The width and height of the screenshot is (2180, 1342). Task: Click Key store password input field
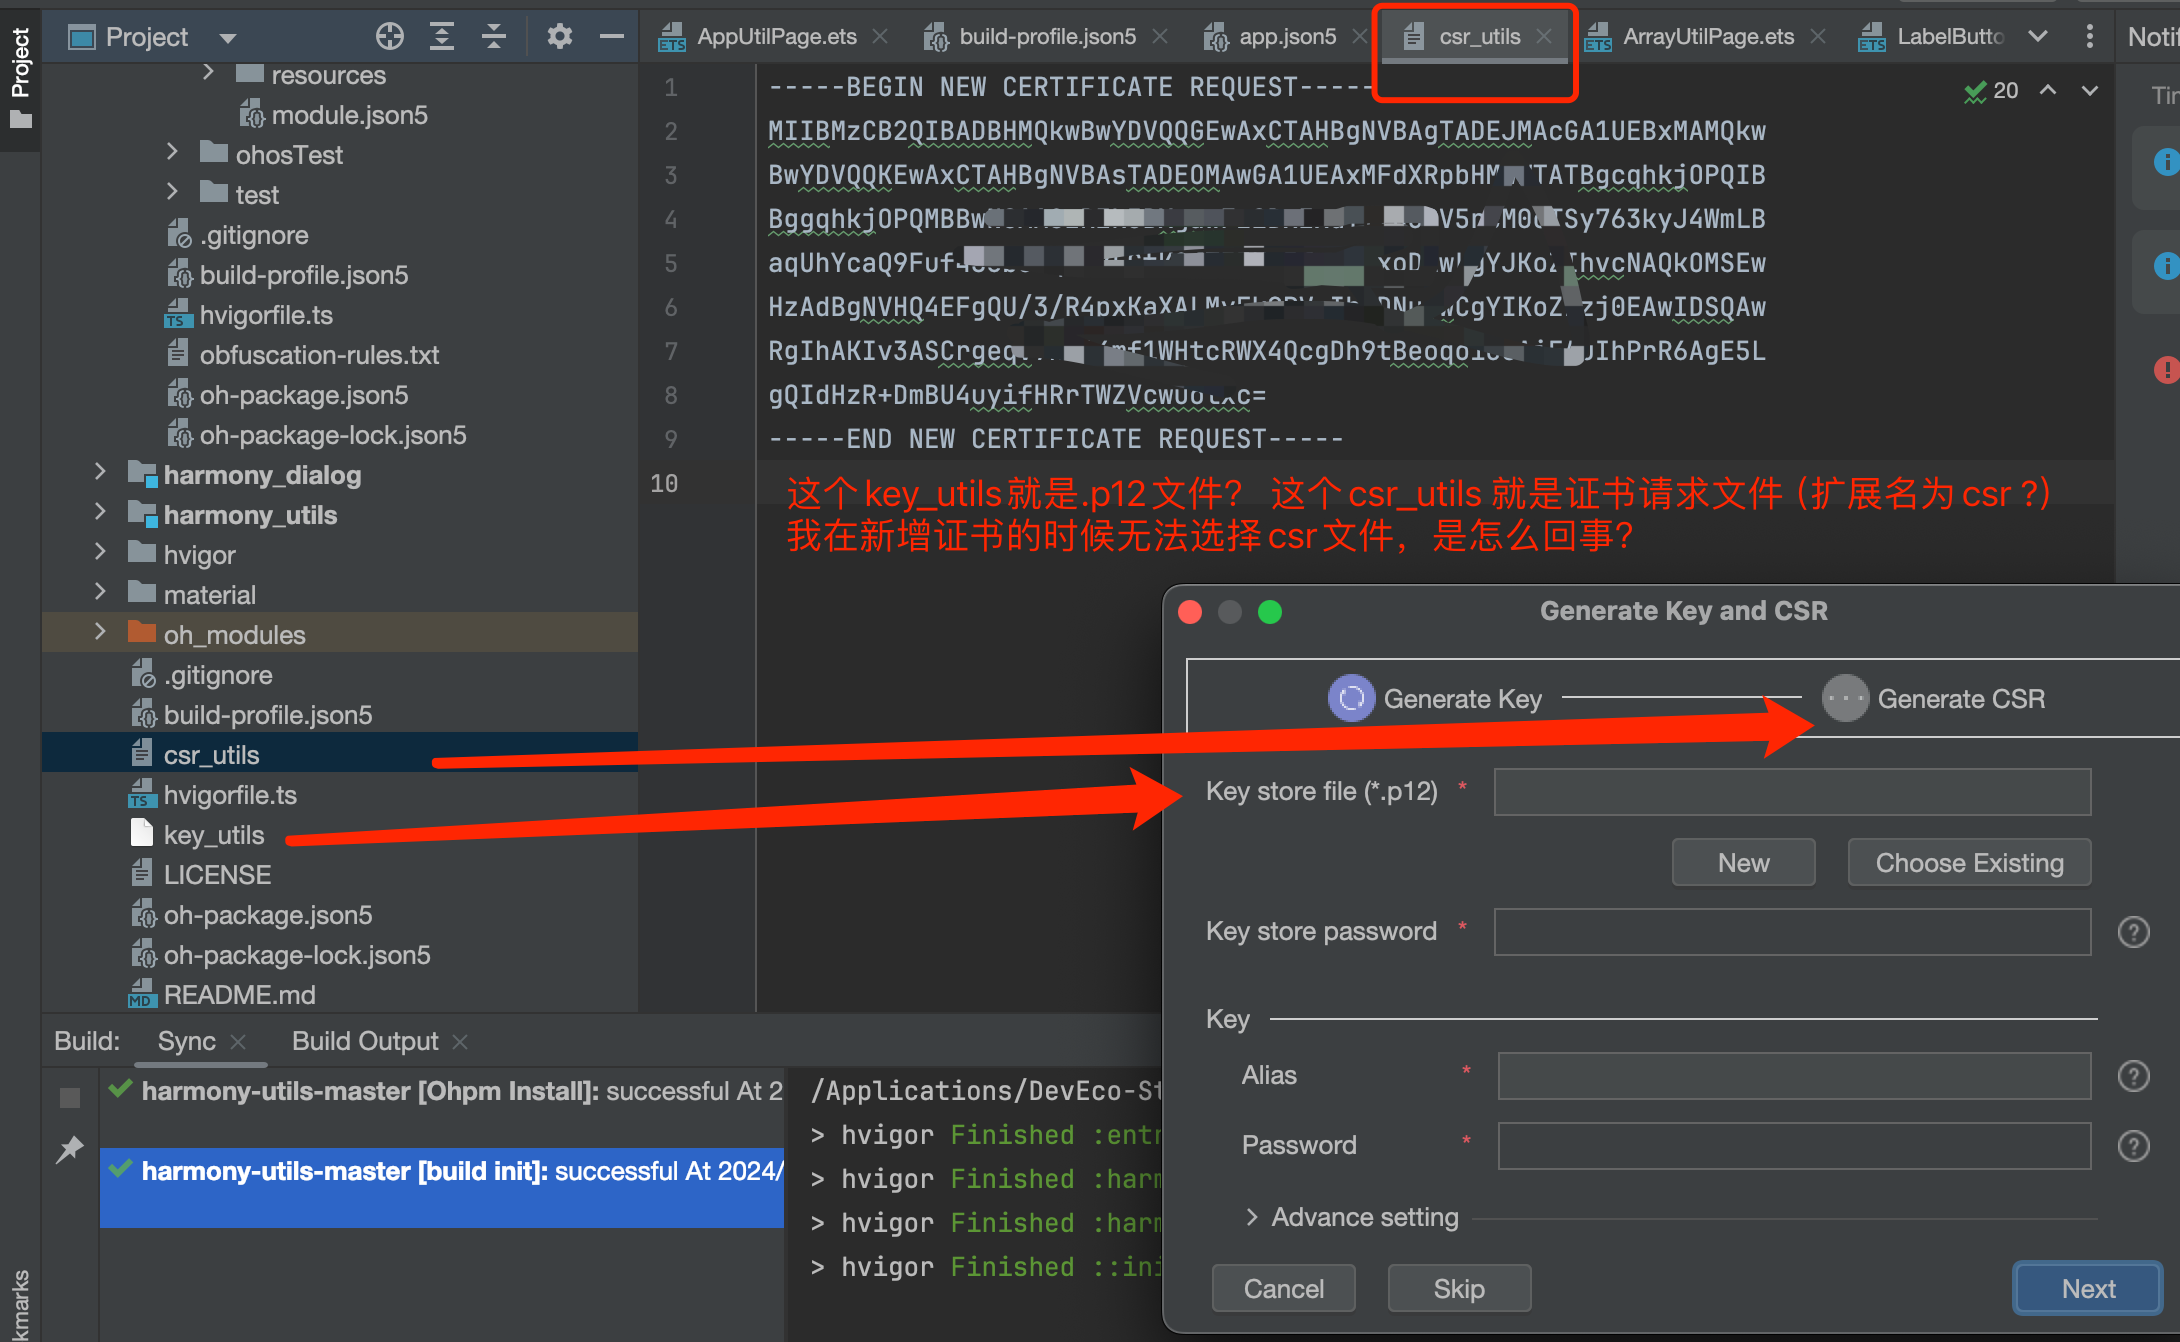coord(1792,932)
